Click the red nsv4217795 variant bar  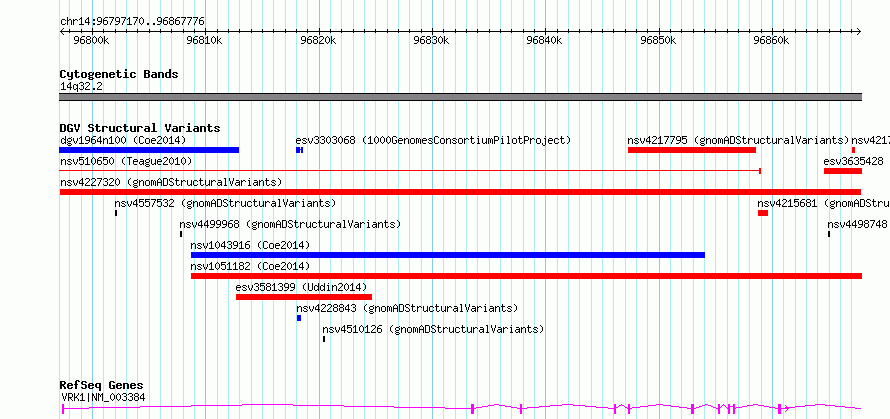691,150
